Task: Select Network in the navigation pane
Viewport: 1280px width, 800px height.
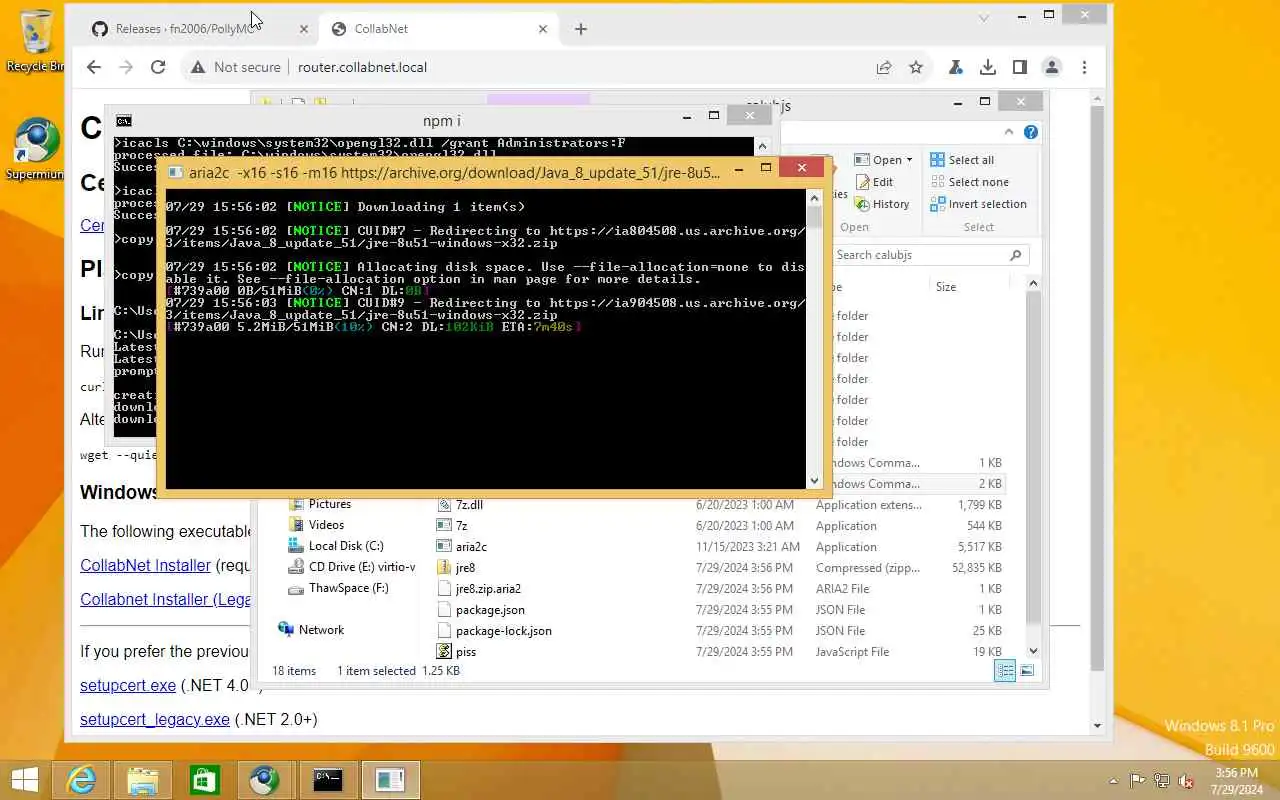Action: [x=310, y=629]
